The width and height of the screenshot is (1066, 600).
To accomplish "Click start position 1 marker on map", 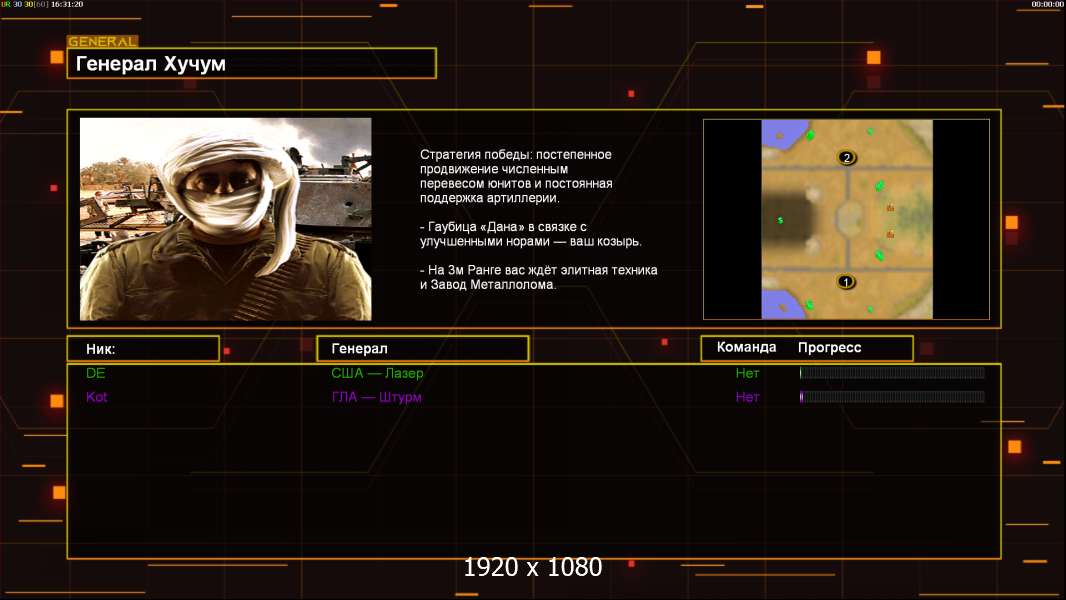I will pos(846,282).
